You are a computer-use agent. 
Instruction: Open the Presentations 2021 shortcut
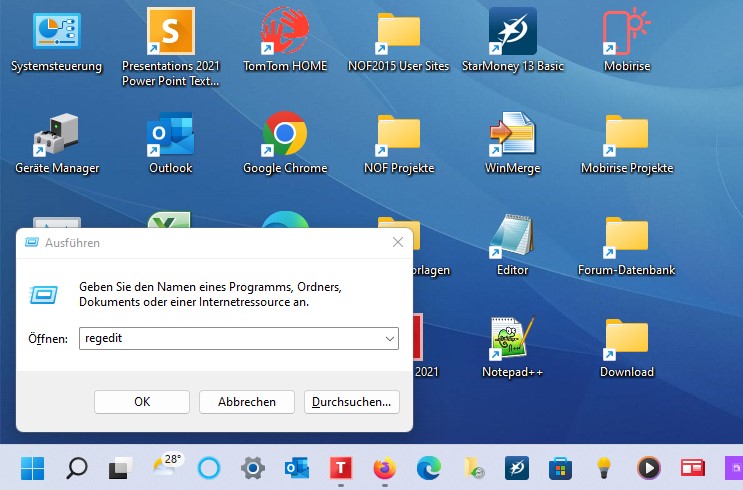[x=170, y=33]
